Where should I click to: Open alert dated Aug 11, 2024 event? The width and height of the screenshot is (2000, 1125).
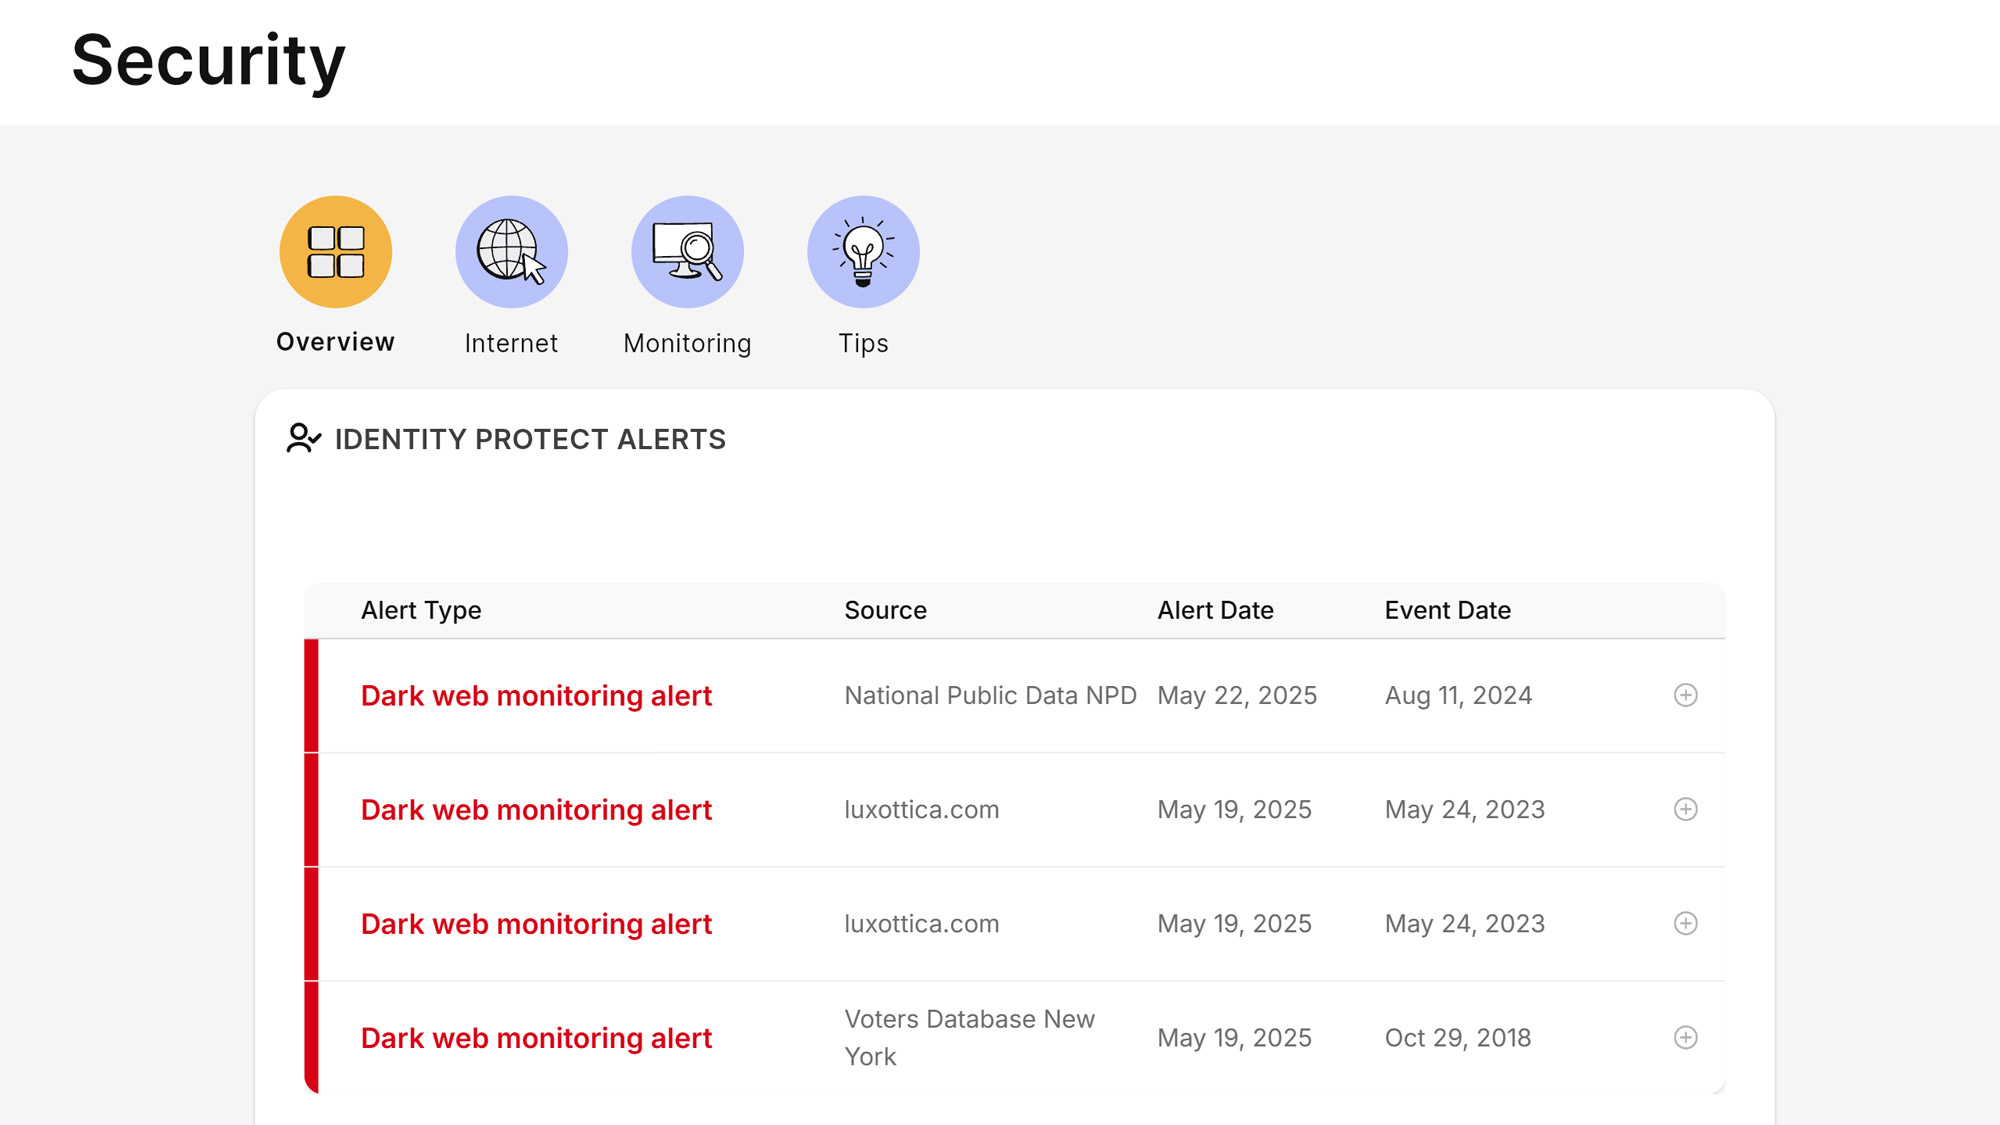click(x=1458, y=695)
